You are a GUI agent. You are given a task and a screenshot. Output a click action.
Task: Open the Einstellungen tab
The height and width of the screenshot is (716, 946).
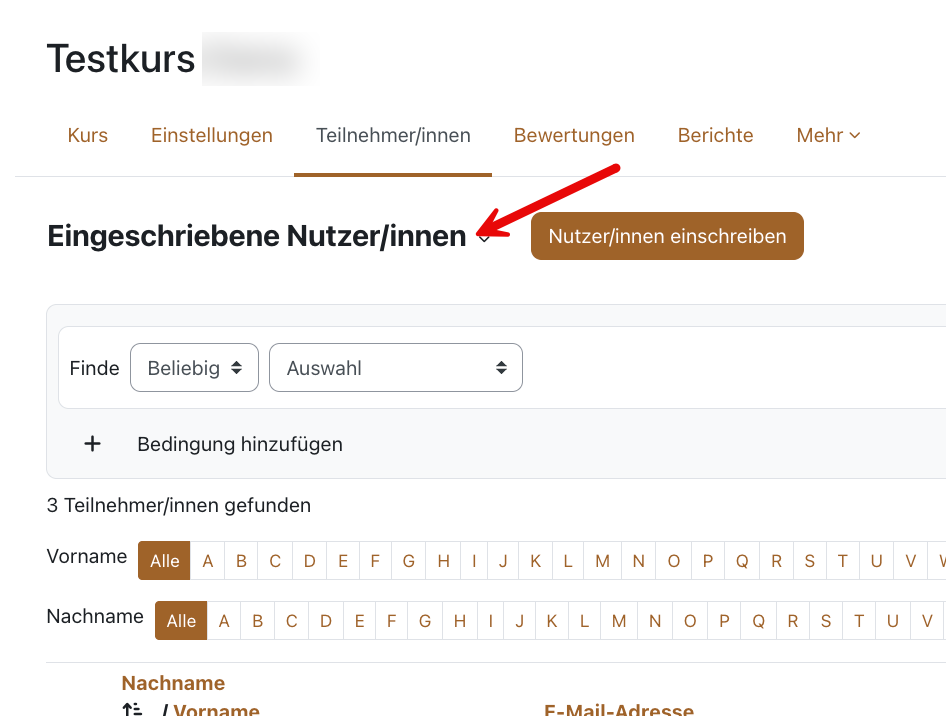coord(212,135)
